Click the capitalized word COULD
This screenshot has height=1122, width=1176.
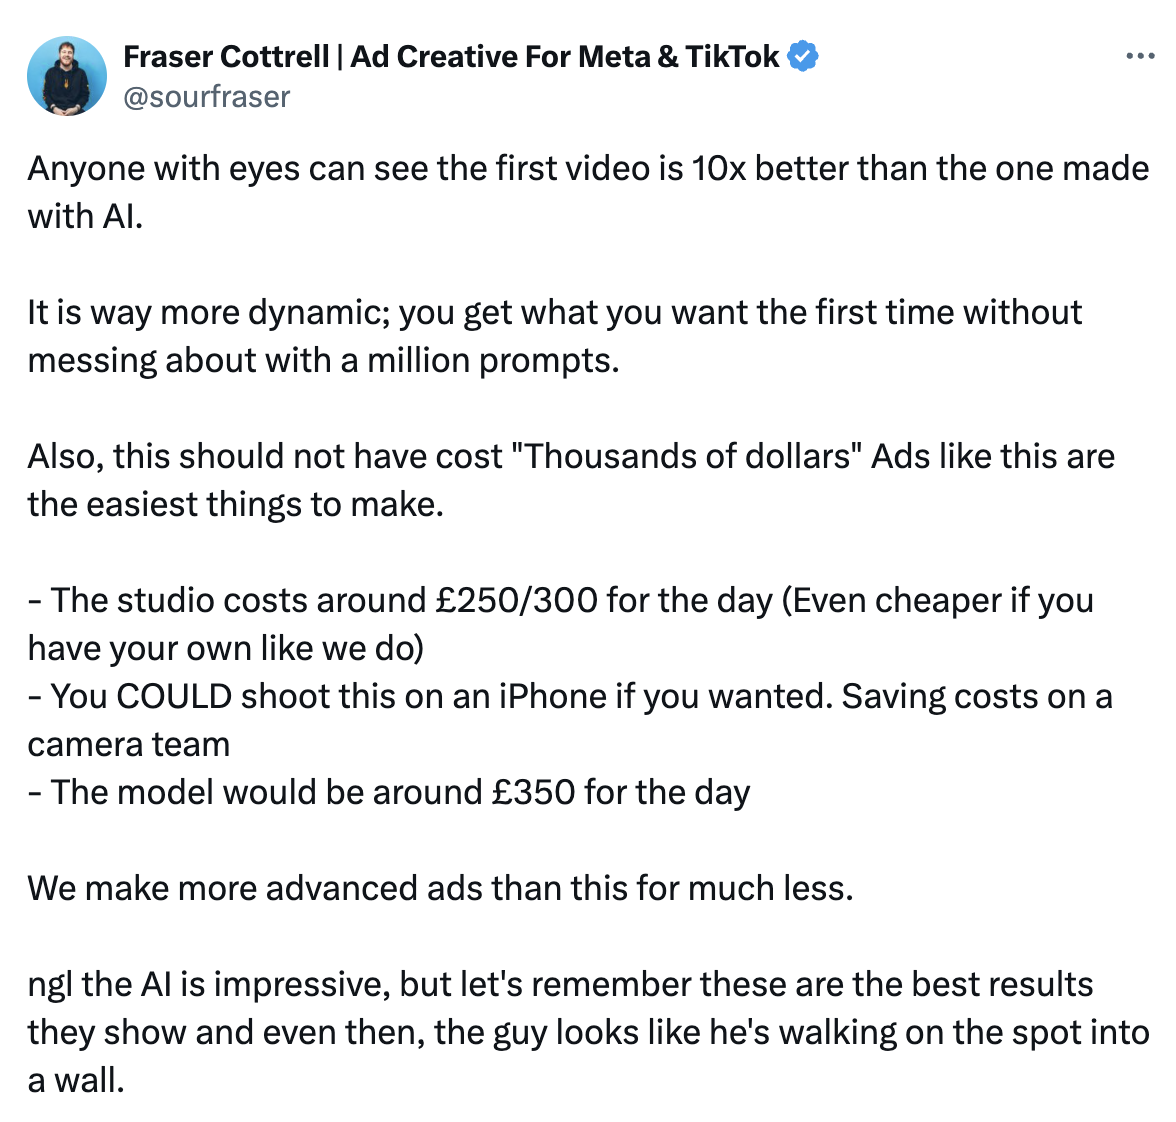pos(175,697)
